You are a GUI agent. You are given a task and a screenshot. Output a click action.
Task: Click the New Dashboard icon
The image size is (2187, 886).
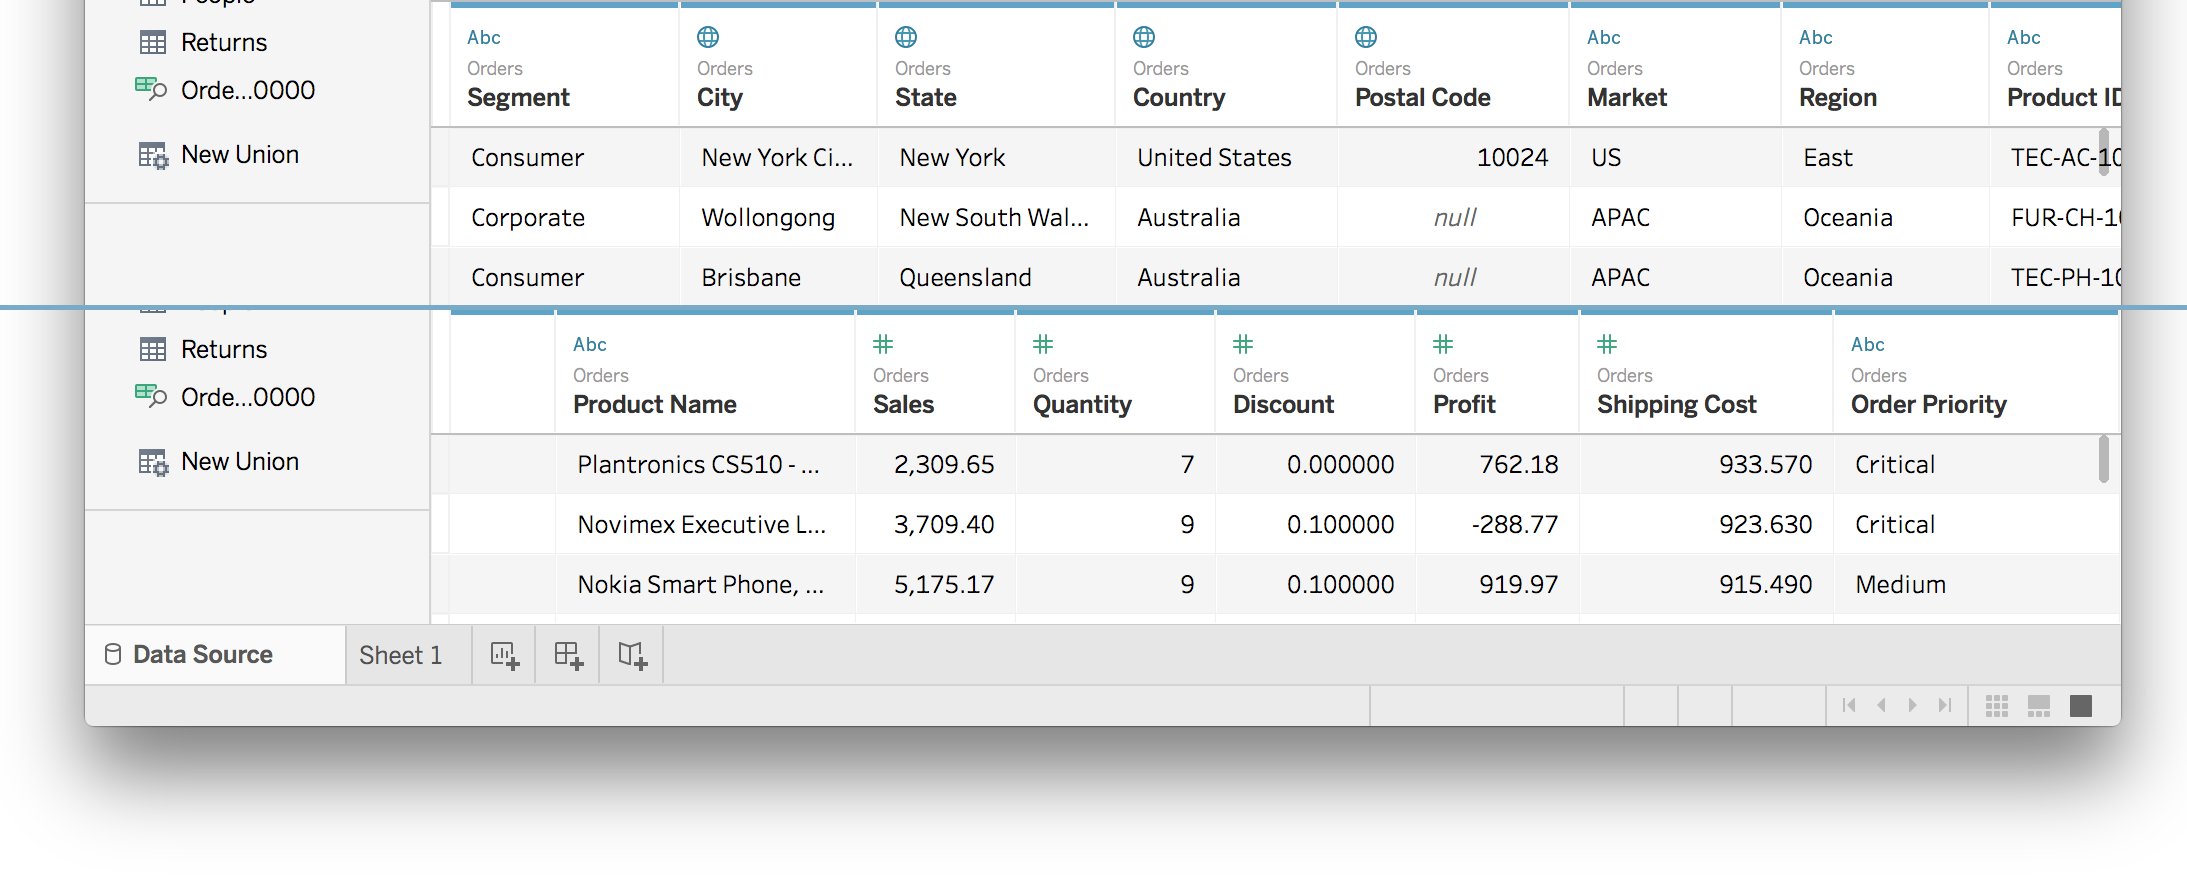568,656
